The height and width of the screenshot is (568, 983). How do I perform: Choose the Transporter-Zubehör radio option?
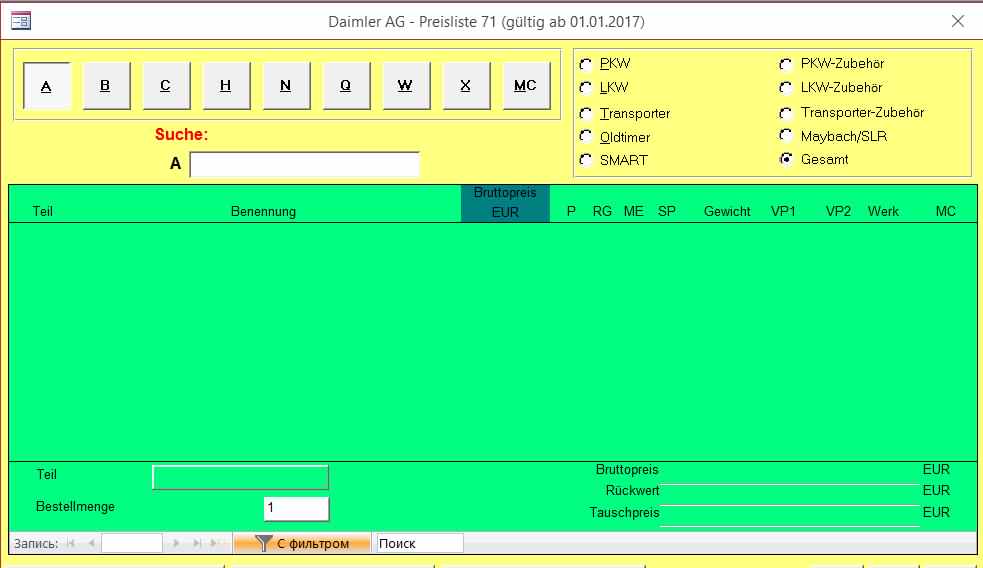[786, 113]
